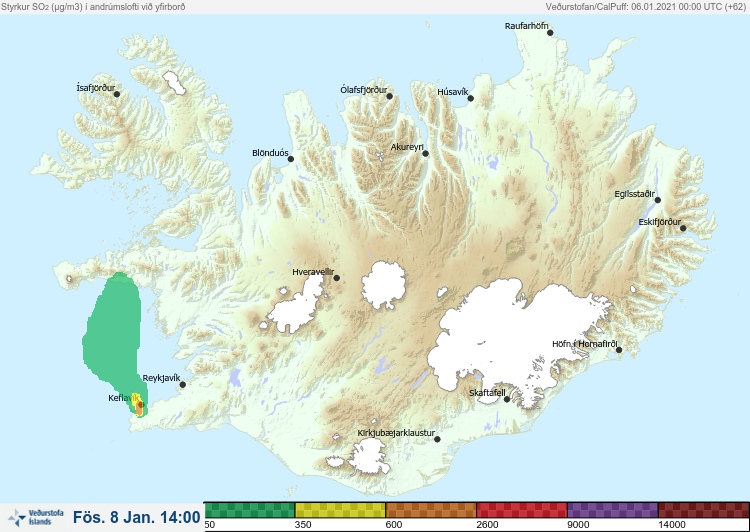Click the Skaftafell location dot
Image resolution: width=750 pixels, height=532 pixels.
[507, 399]
